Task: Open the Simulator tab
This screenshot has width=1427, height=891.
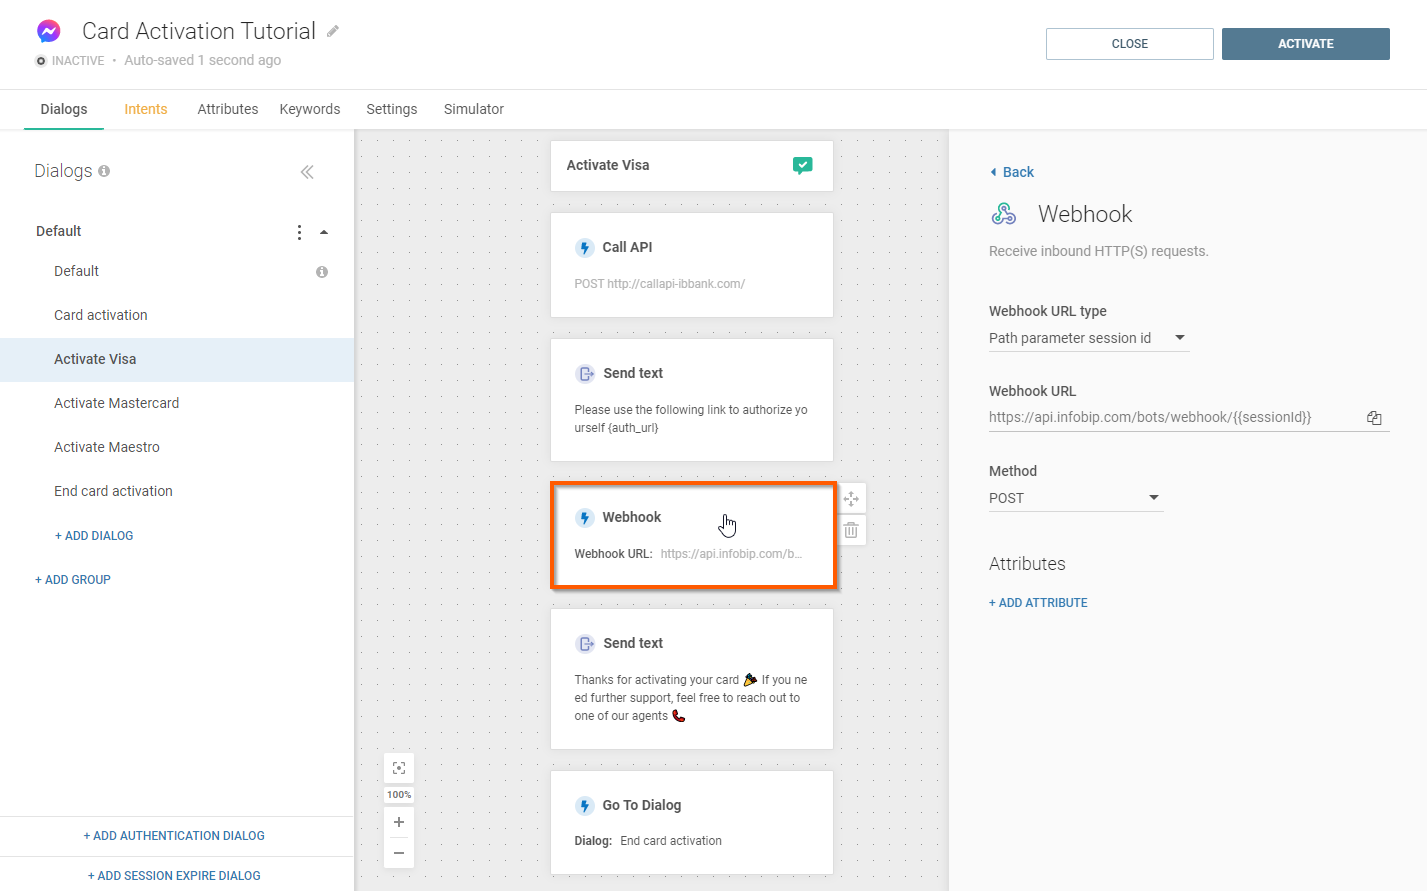Action: pos(473,109)
